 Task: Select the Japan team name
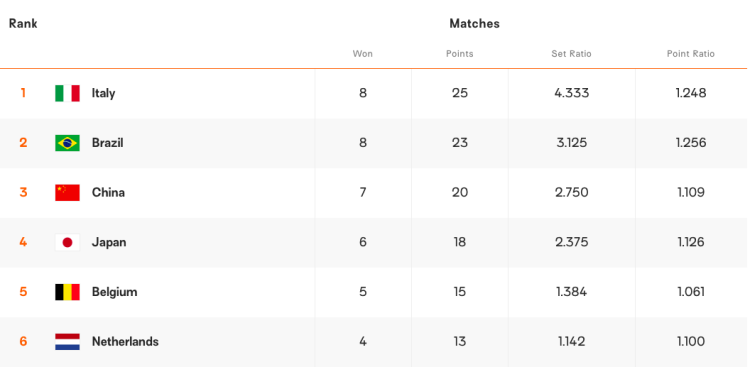click(x=109, y=243)
